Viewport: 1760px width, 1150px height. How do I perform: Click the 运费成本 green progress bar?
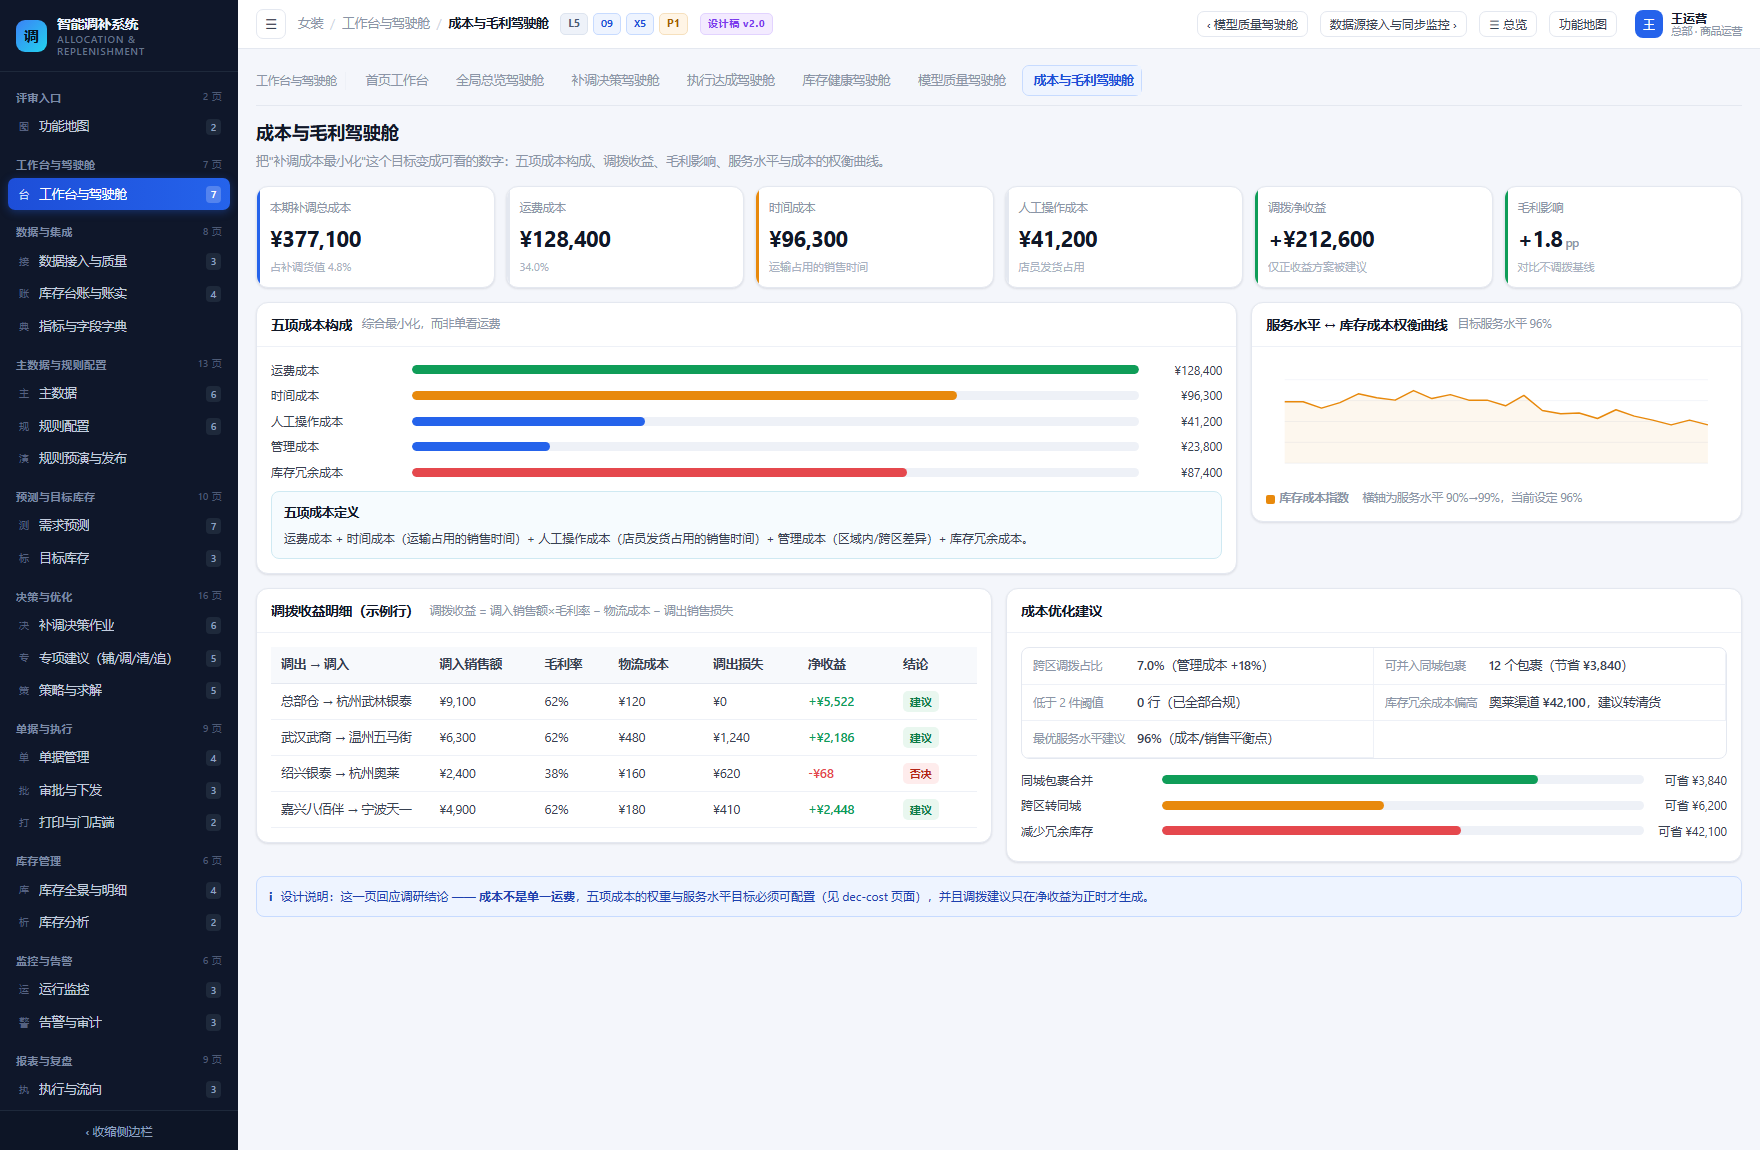775,370
